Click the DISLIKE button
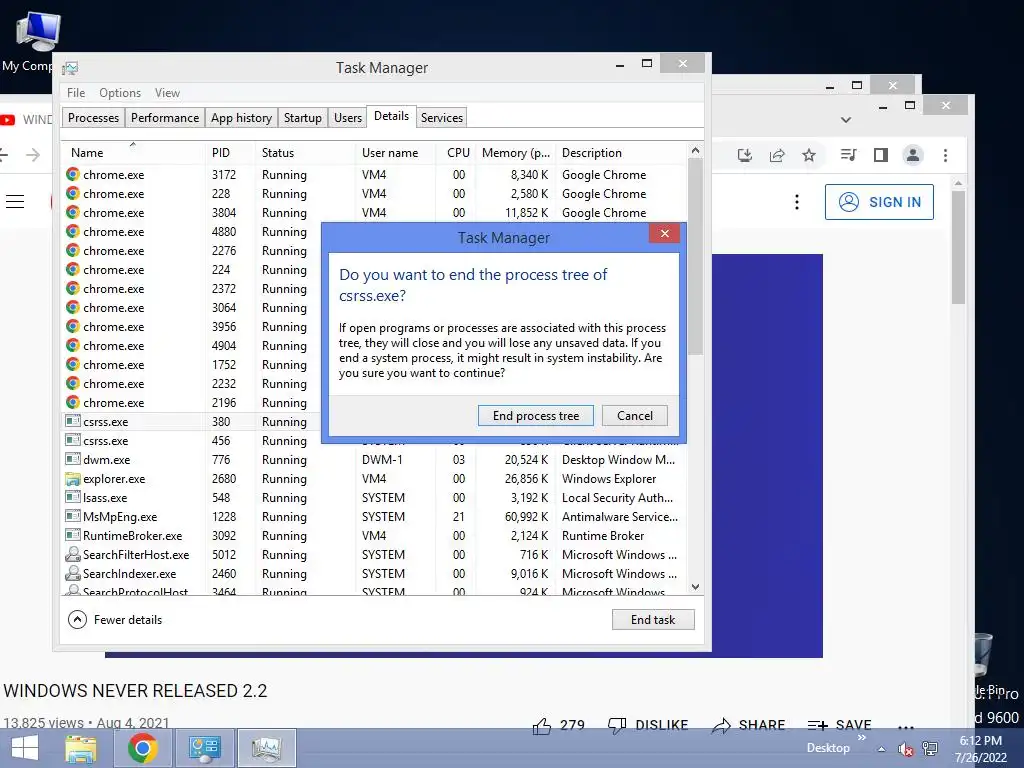 648,725
